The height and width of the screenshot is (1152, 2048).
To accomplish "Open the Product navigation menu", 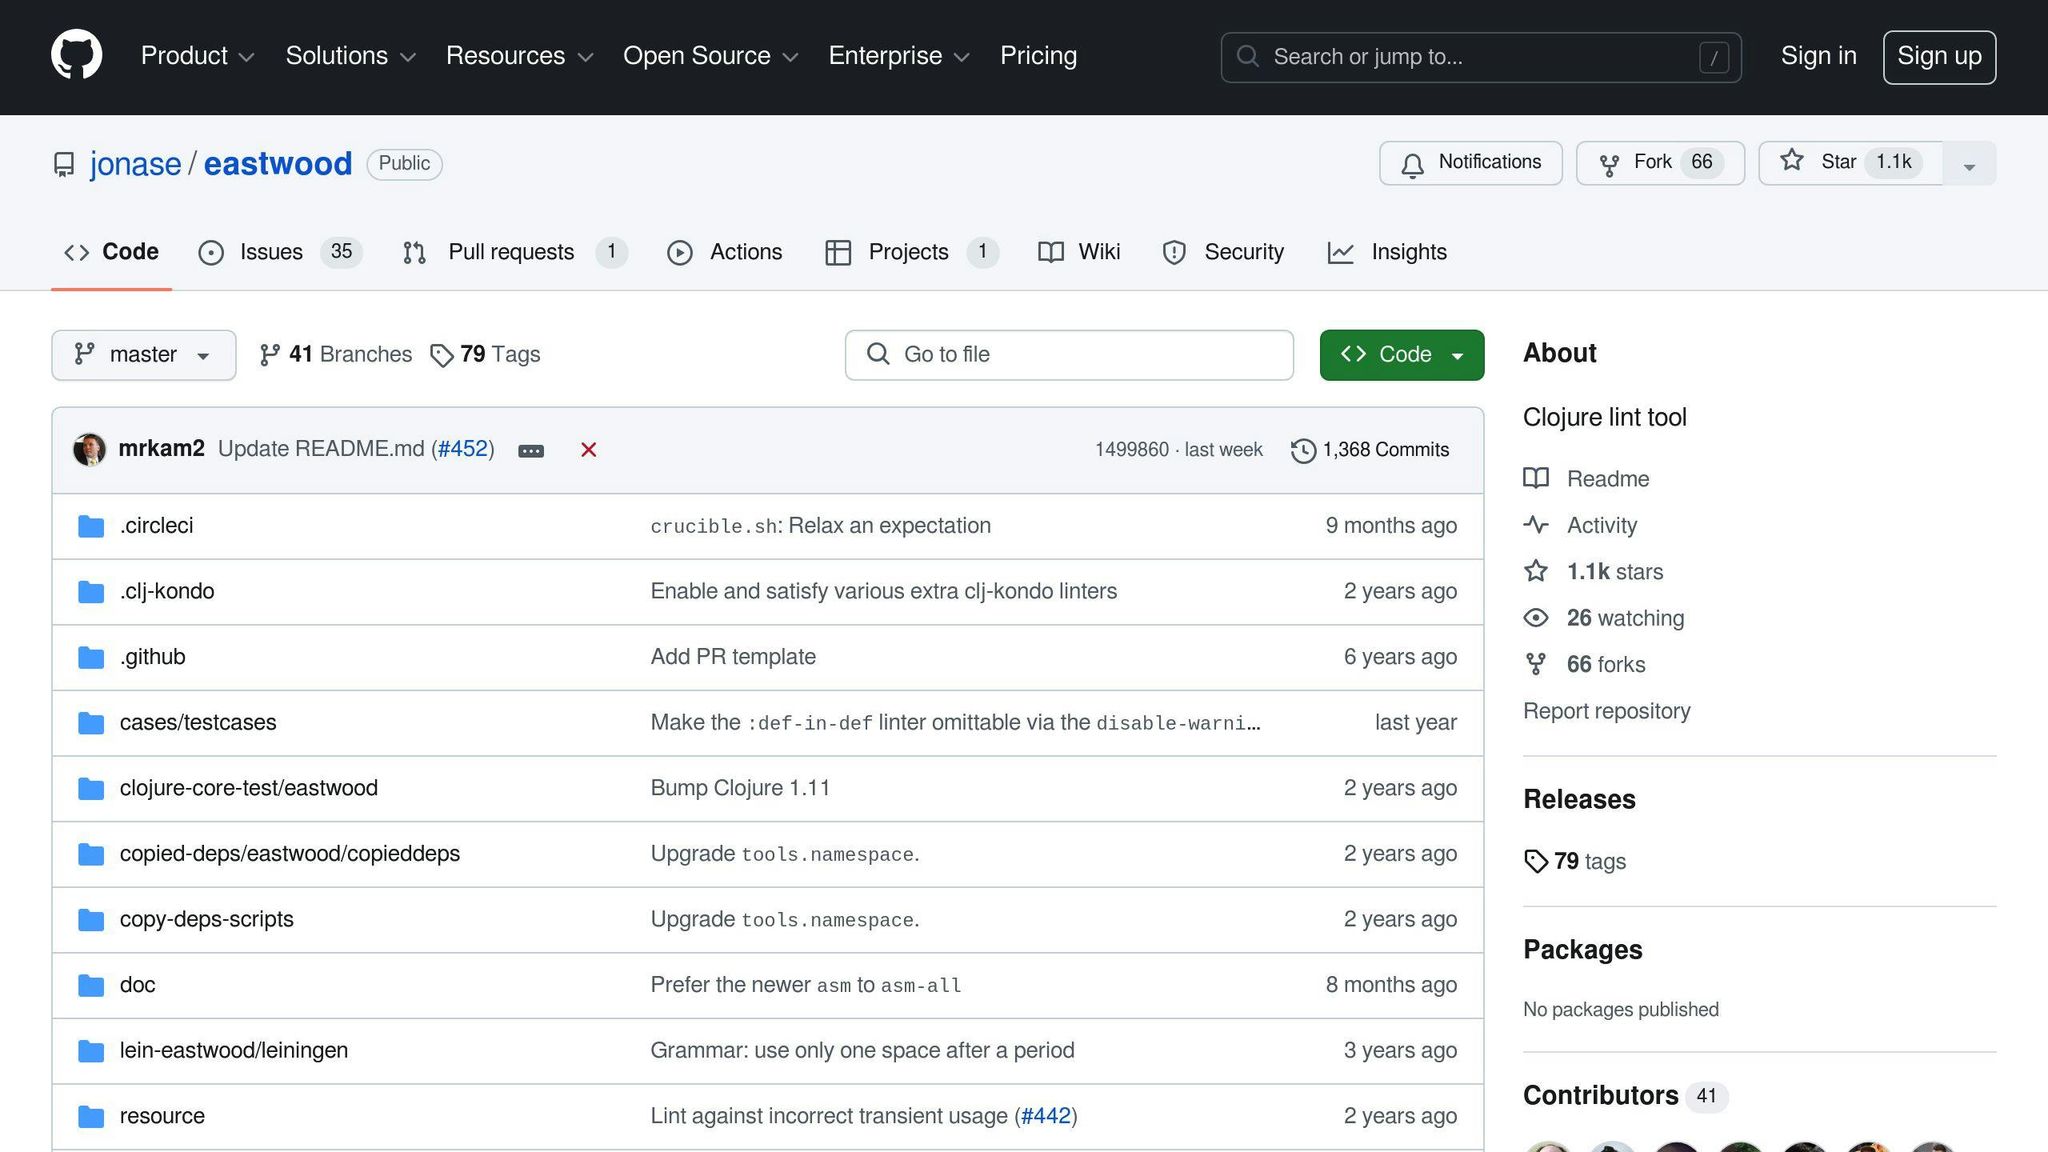I will point(197,56).
